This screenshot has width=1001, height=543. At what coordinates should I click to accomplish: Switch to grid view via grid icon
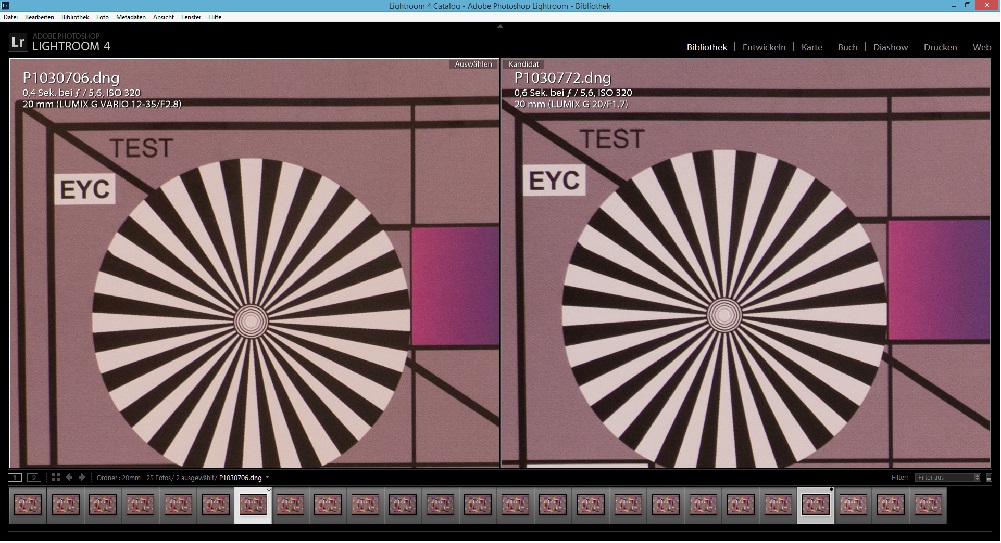tap(56, 477)
